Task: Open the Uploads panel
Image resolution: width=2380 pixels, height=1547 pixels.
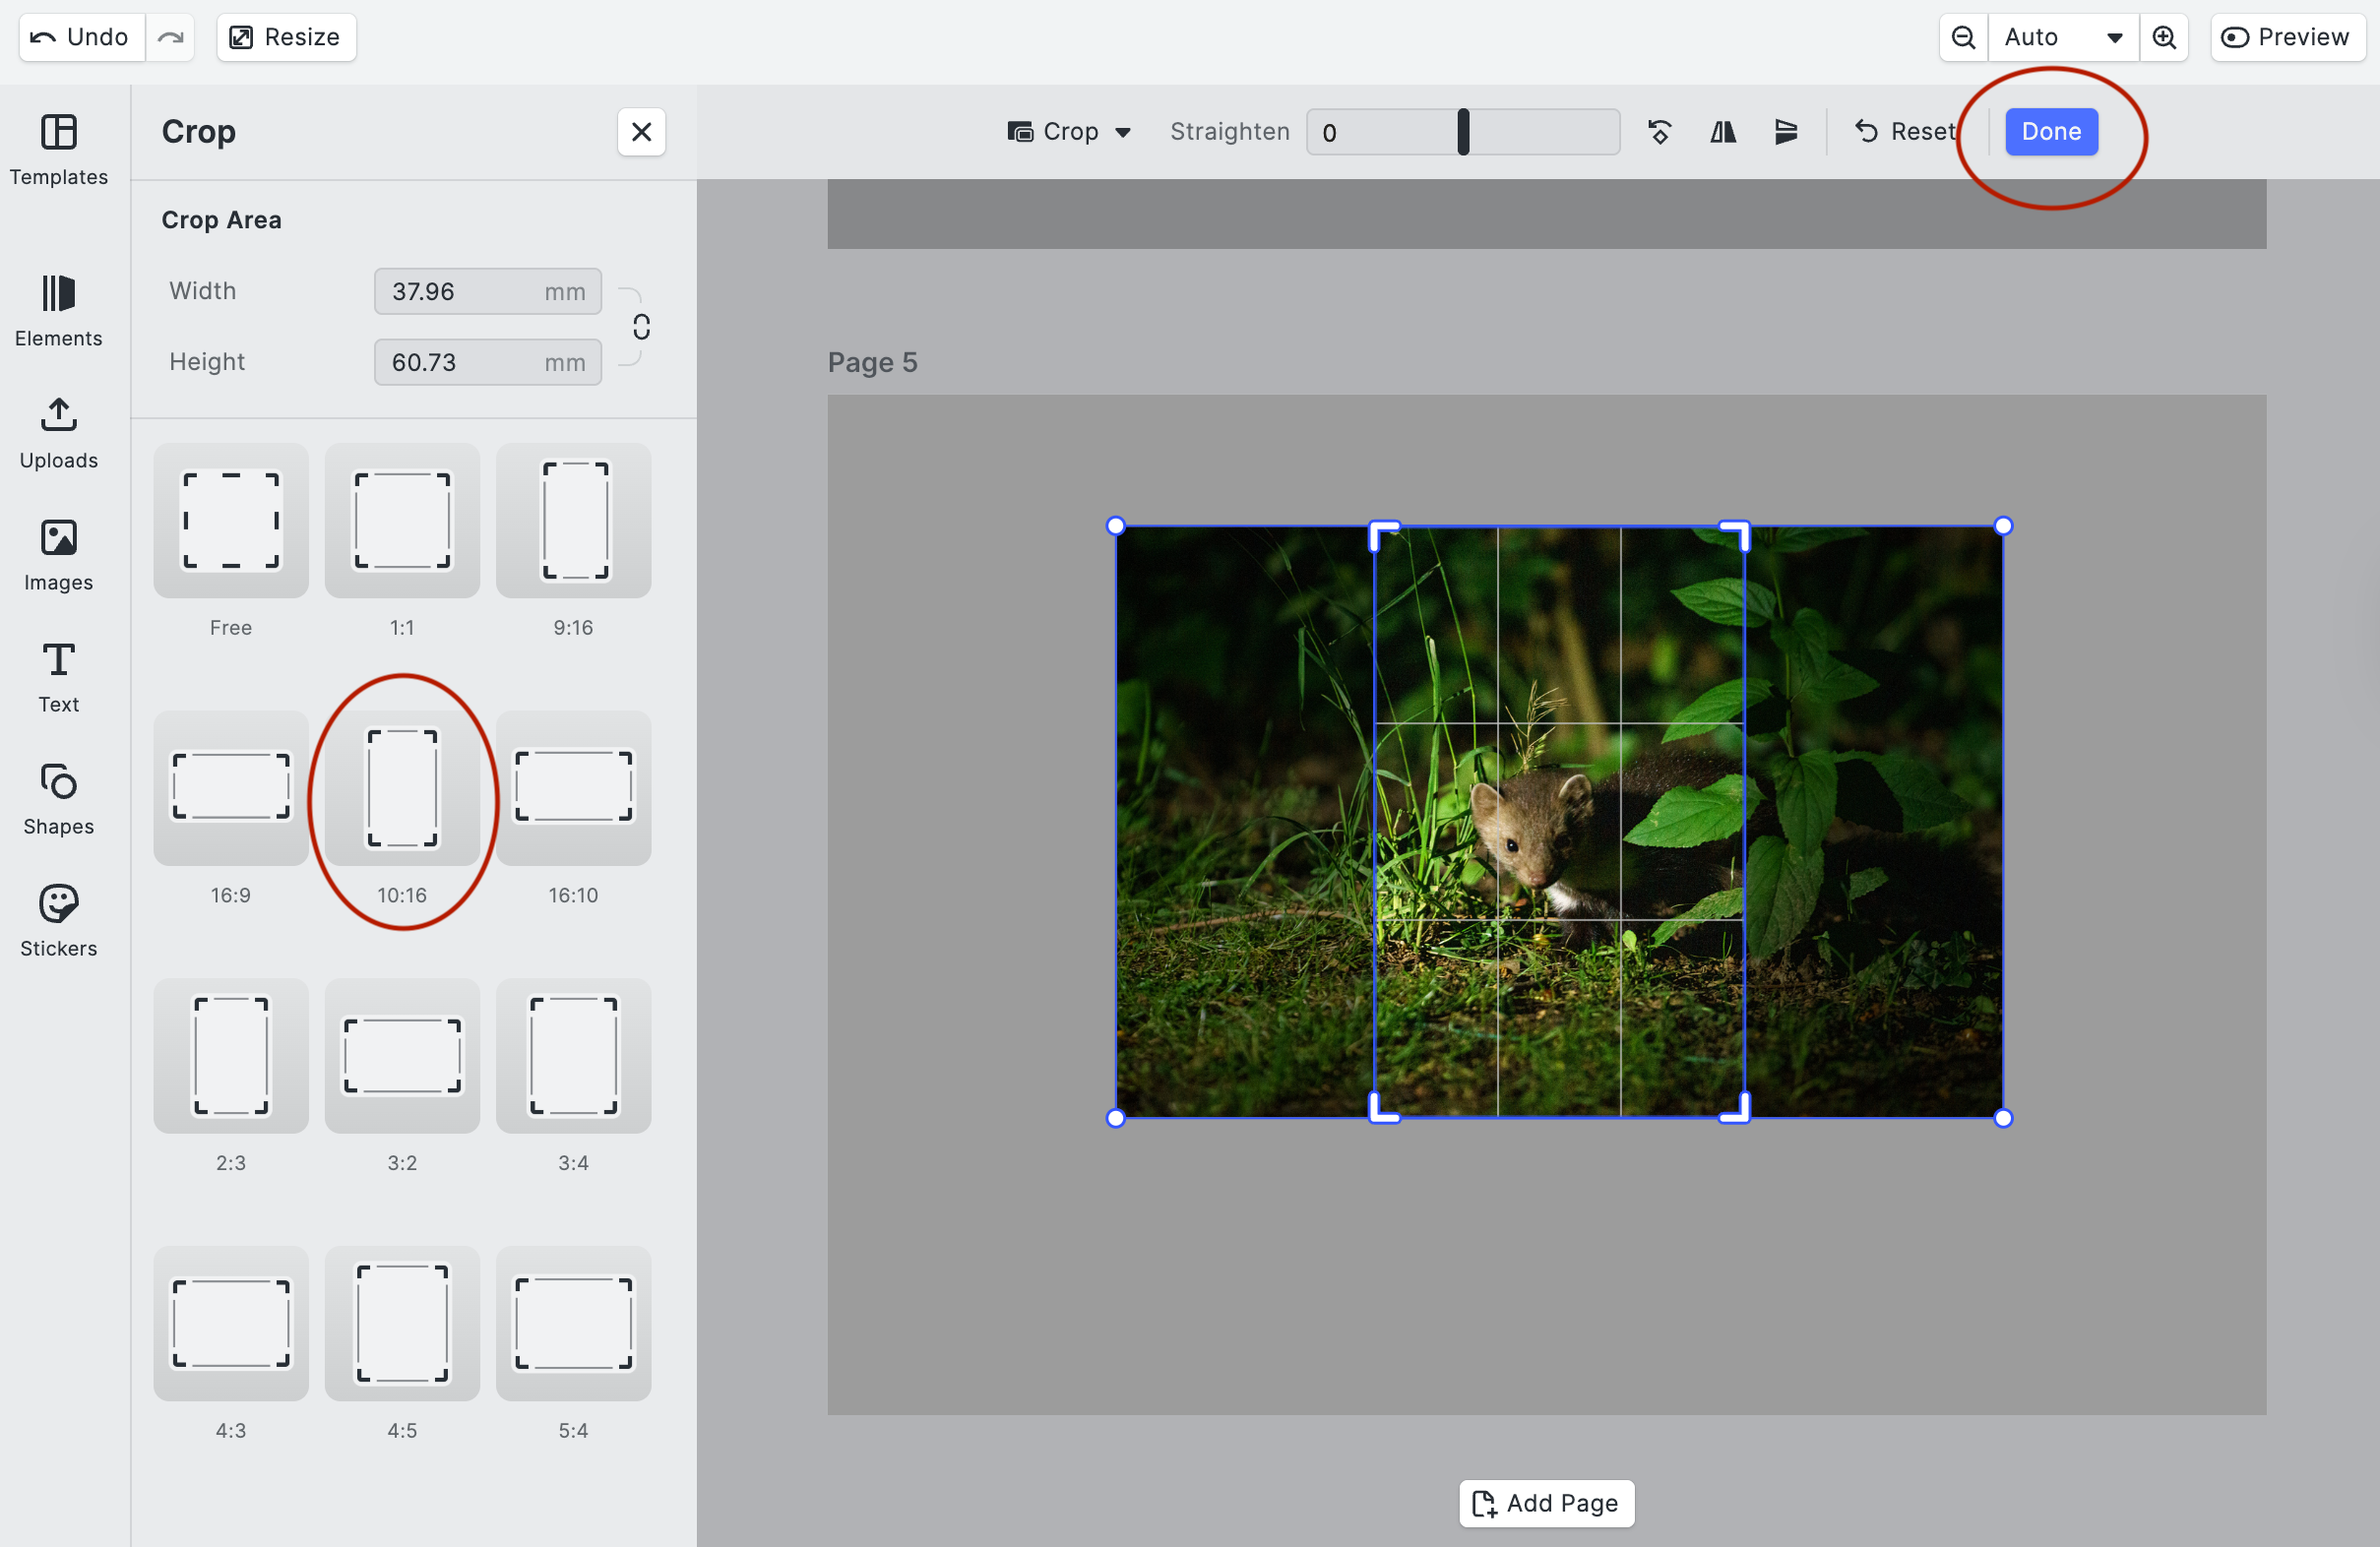Action: click(x=58, y=432)
